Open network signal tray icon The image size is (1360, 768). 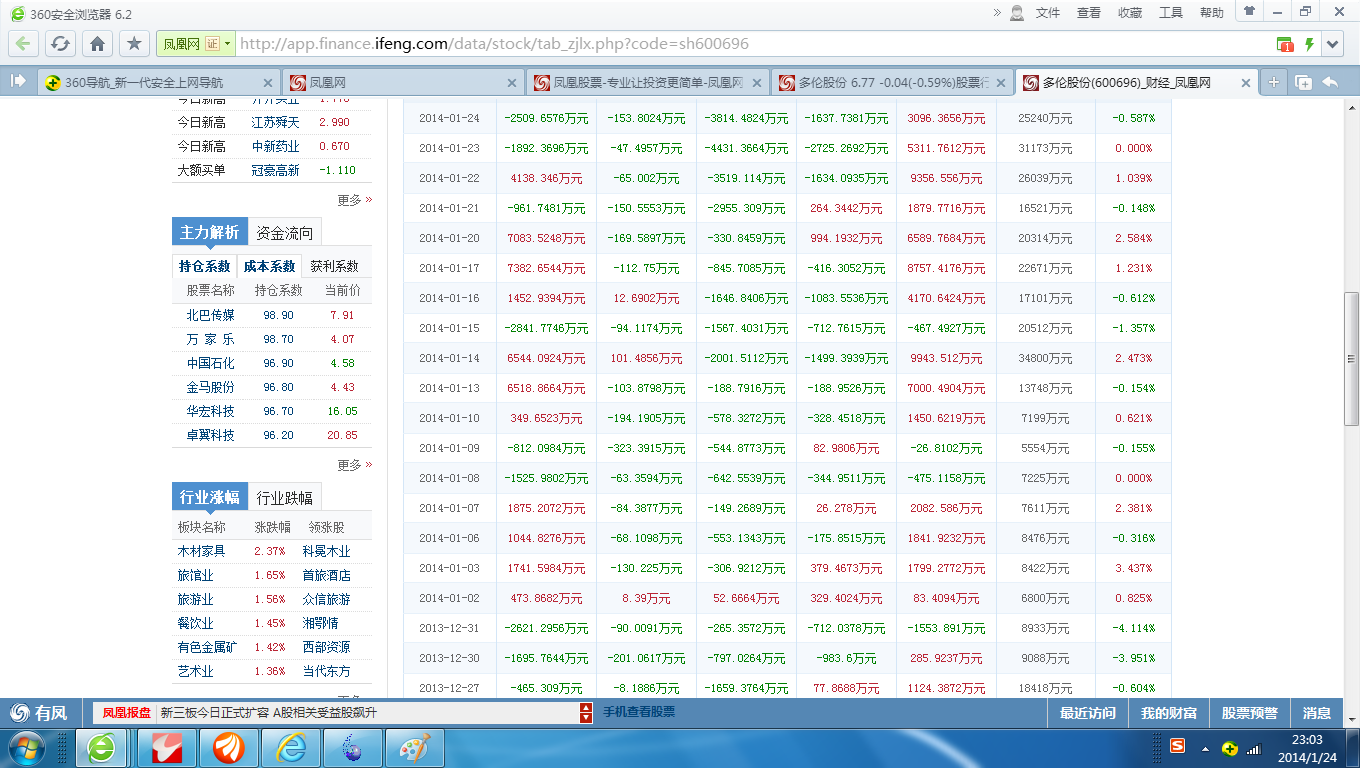(x=1255, y=748)
